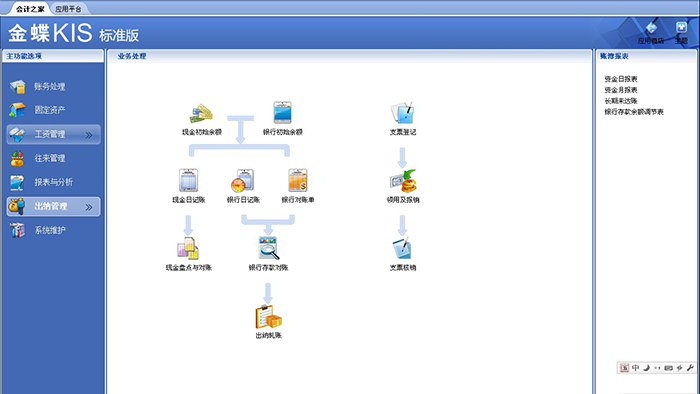Open 现金日记账 cash journal icon
The width and height of the screenshot is (700, 394).
pyautogui.click(x=188, y=180)
